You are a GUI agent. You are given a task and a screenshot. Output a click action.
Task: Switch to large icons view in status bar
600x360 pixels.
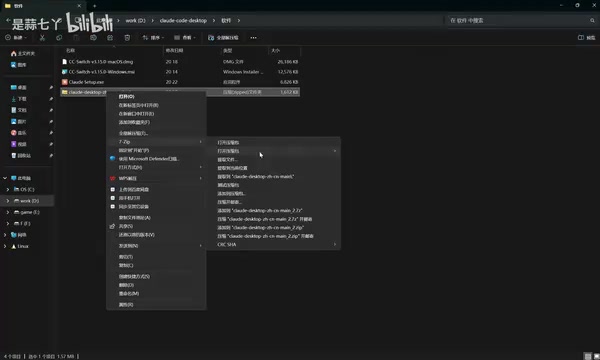(x=596, y=356)
